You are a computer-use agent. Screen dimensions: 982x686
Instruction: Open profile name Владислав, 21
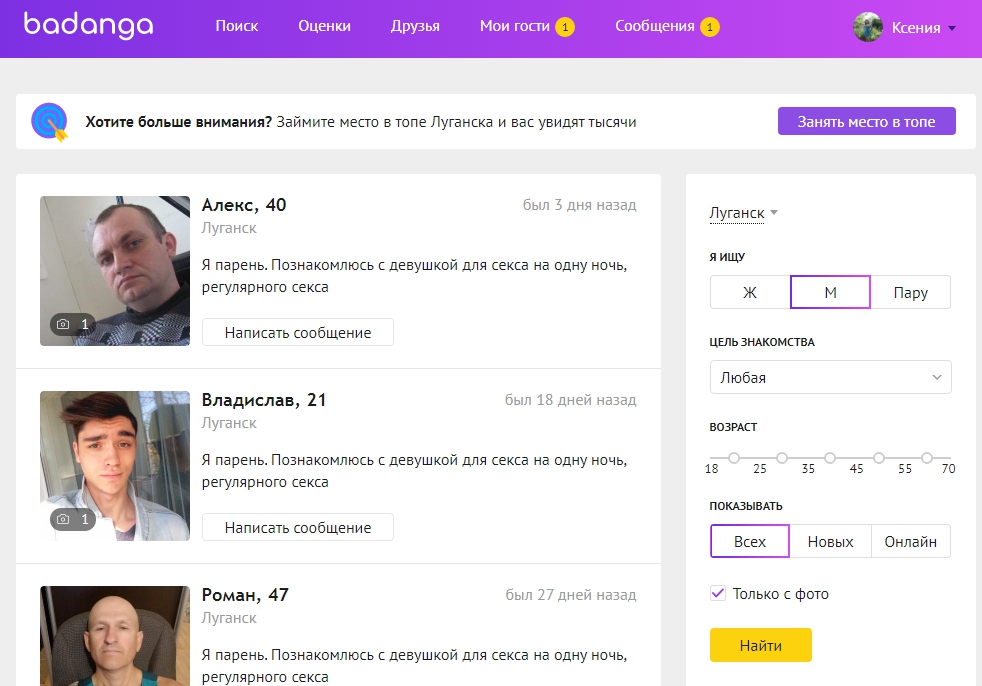tap(264, 400)
